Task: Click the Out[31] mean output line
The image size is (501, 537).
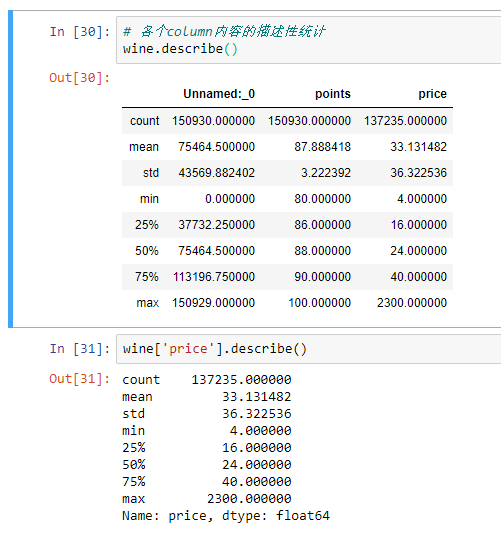Action: 207,397
